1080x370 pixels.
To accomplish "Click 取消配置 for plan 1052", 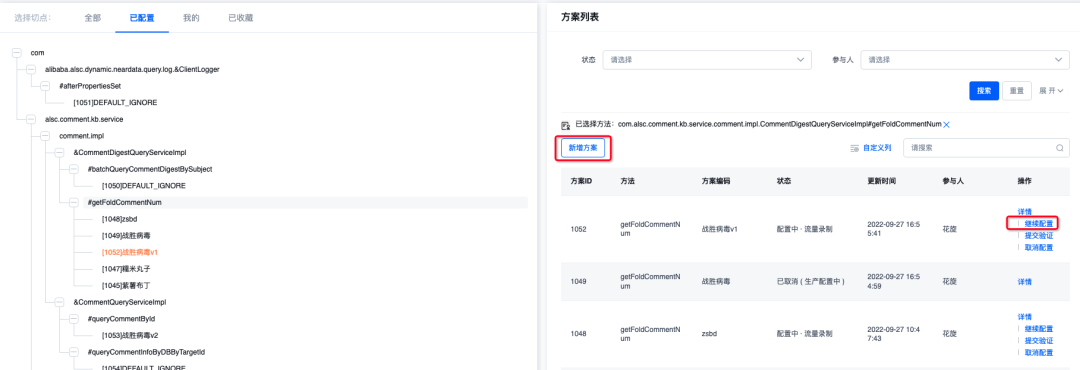I will (x=1038, y=247).
